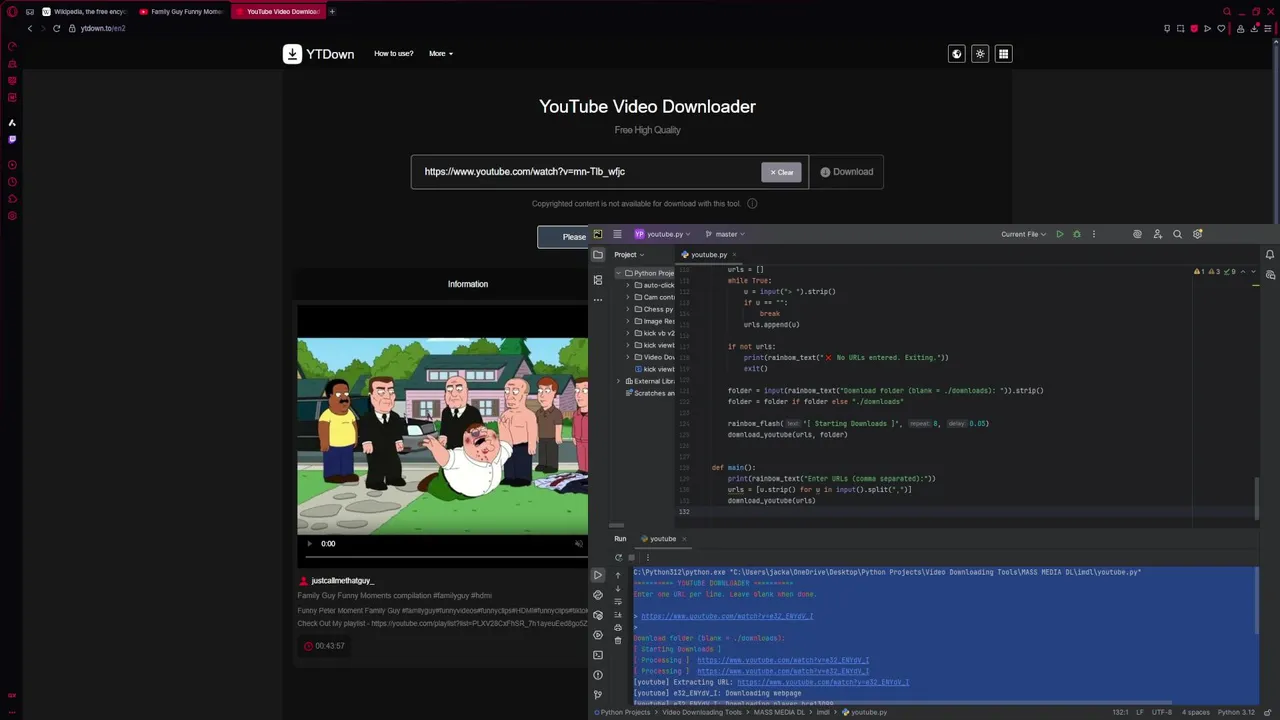Expand External Libraries node
The height and width of the screenshot is (720, 1280).
pyautogui.click(x=618, y=381)
